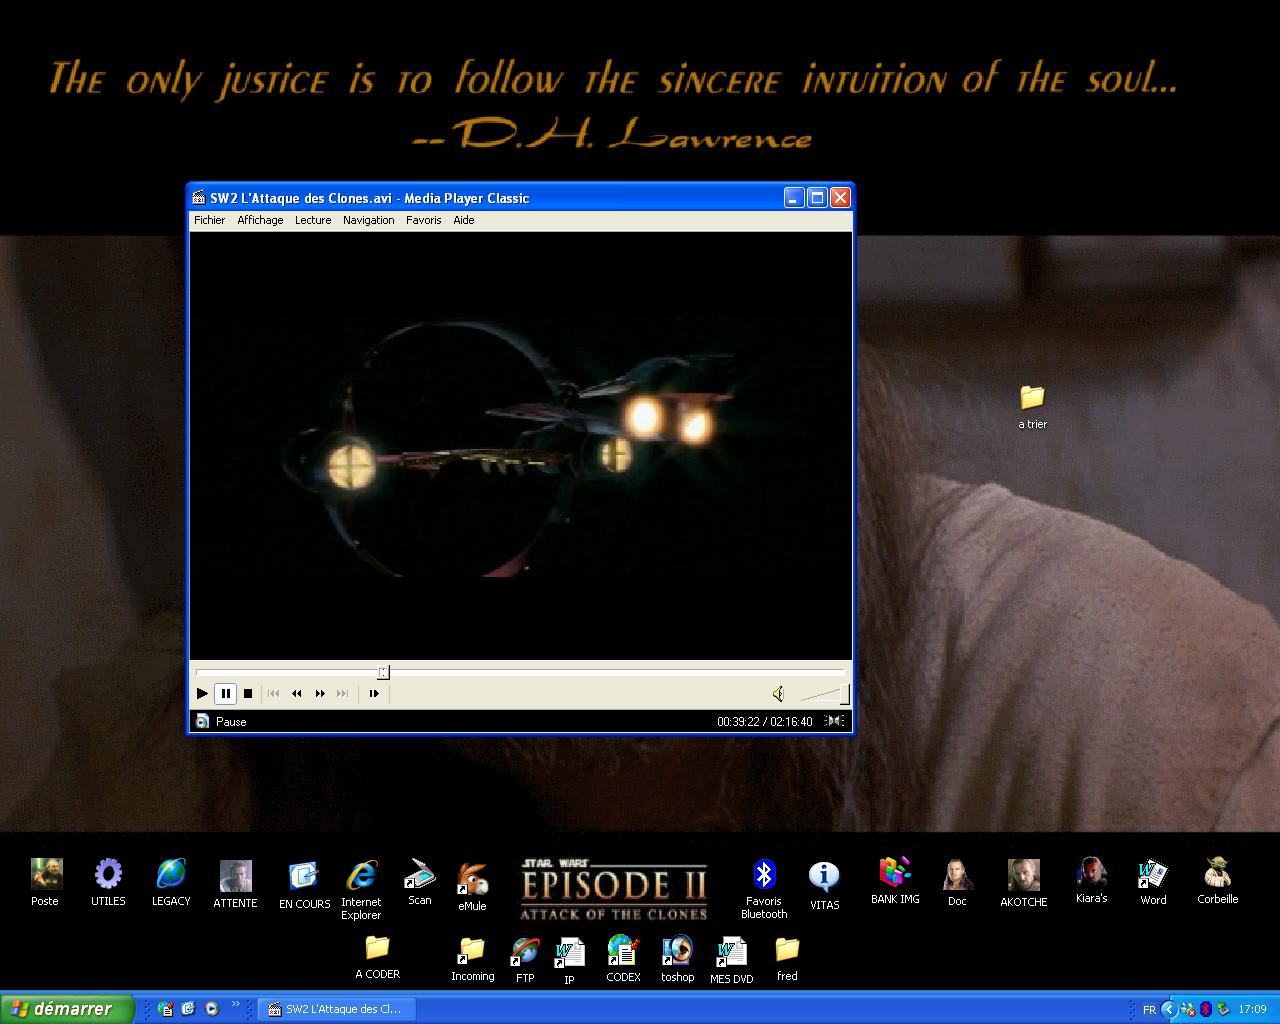Viewport: 1280px width, 1024px height.
Task: Step forward one frame
Action: click(374, 693)
